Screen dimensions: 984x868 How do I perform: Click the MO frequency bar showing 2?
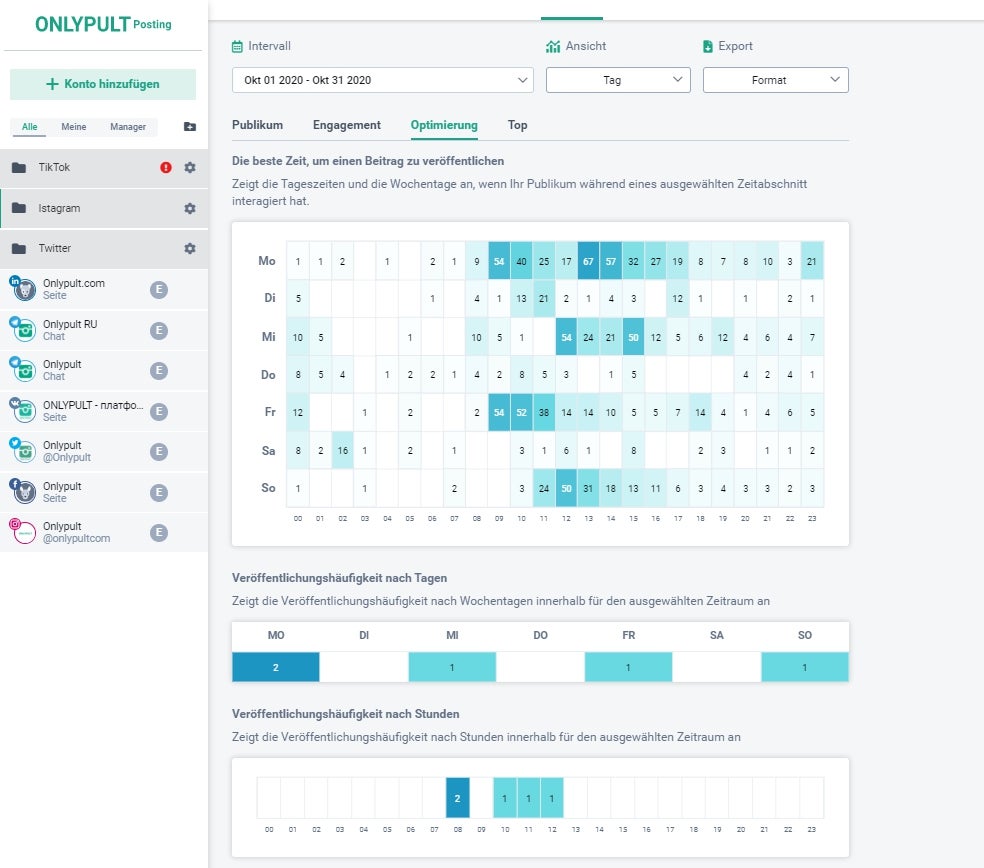pos(275,667)
